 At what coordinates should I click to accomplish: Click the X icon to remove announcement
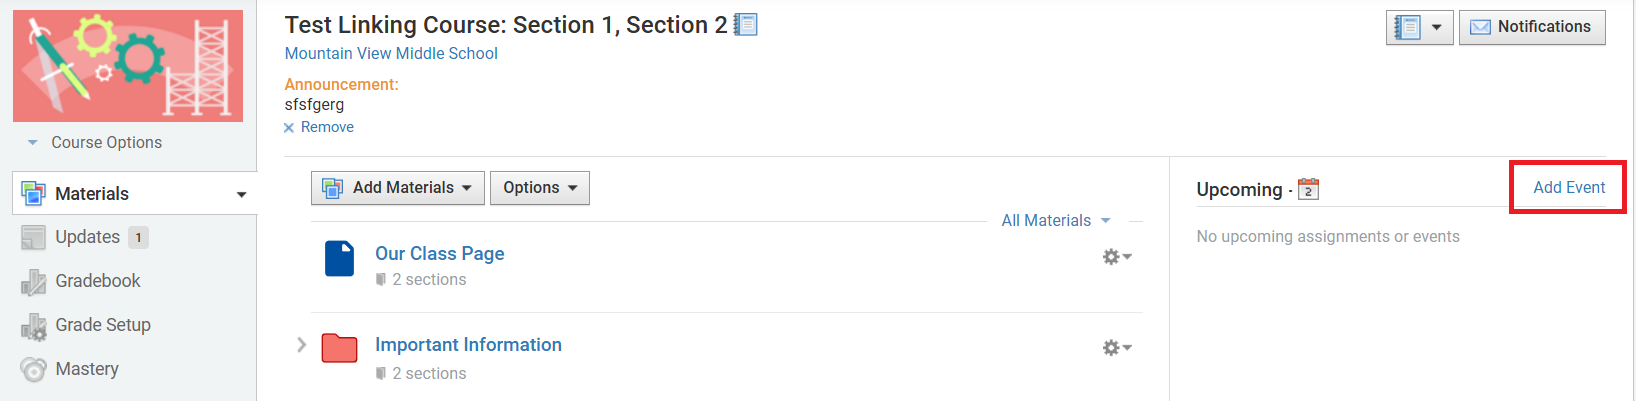(289, 128)
